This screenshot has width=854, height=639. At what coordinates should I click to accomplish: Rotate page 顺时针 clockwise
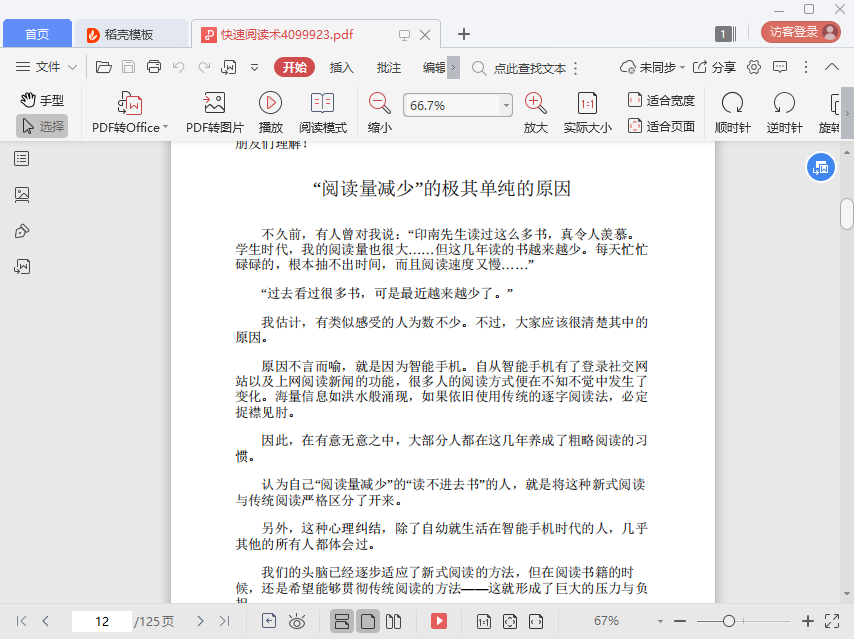(733, 113)
